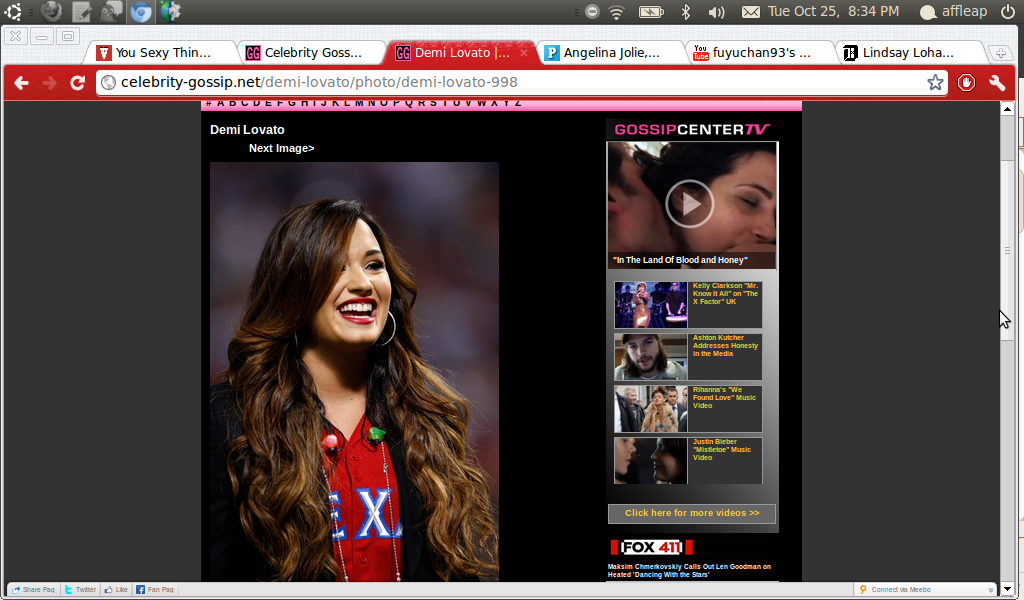Reload the current page
The image size is (1024, 600).
click(x=78, y=82)
